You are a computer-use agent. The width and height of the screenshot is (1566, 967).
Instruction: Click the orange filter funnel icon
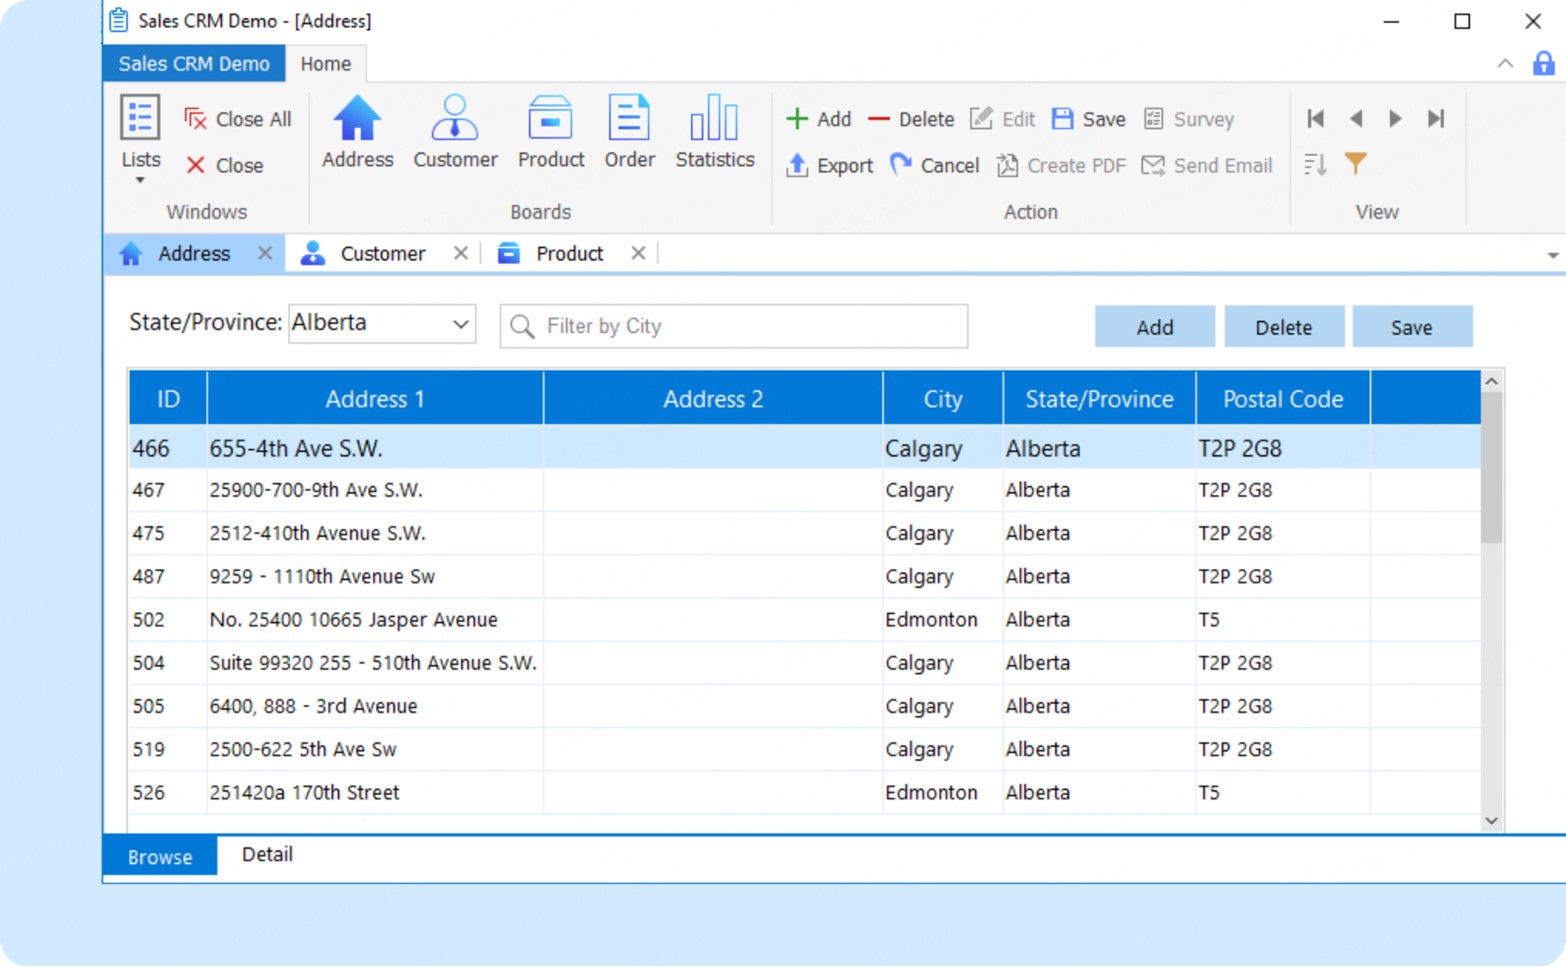tap(1355, 164)
